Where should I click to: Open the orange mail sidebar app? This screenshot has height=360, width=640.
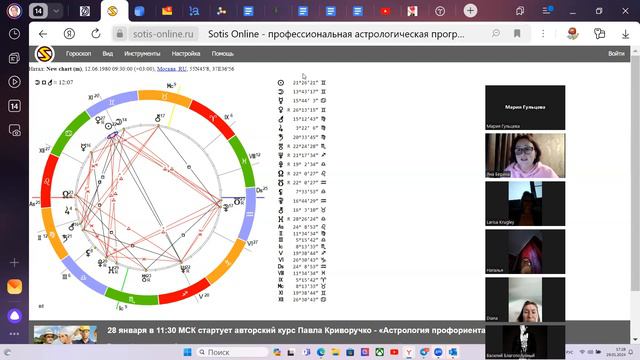(14, 287)
